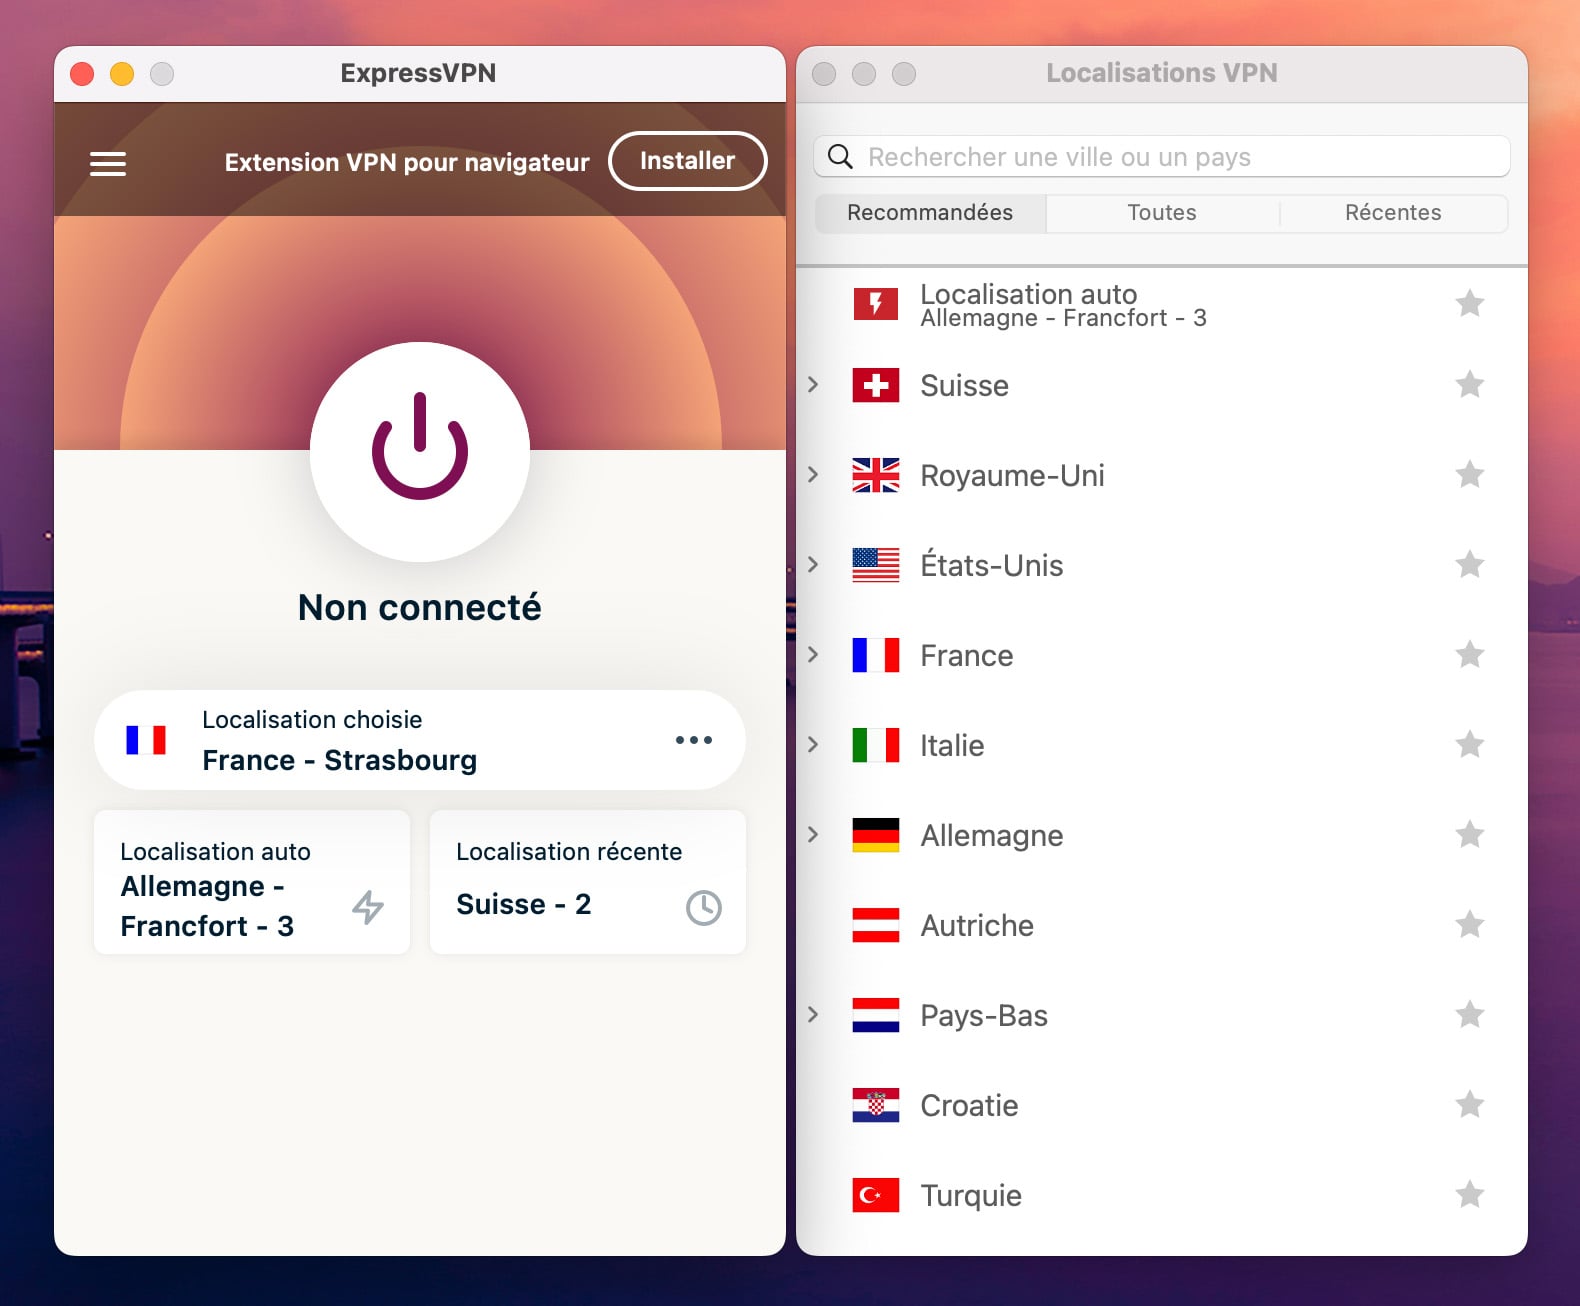Click the lightning bolt icon in auto location card
The width and height of the screenshot is (1580, 1306).
(x=368, y=907)
